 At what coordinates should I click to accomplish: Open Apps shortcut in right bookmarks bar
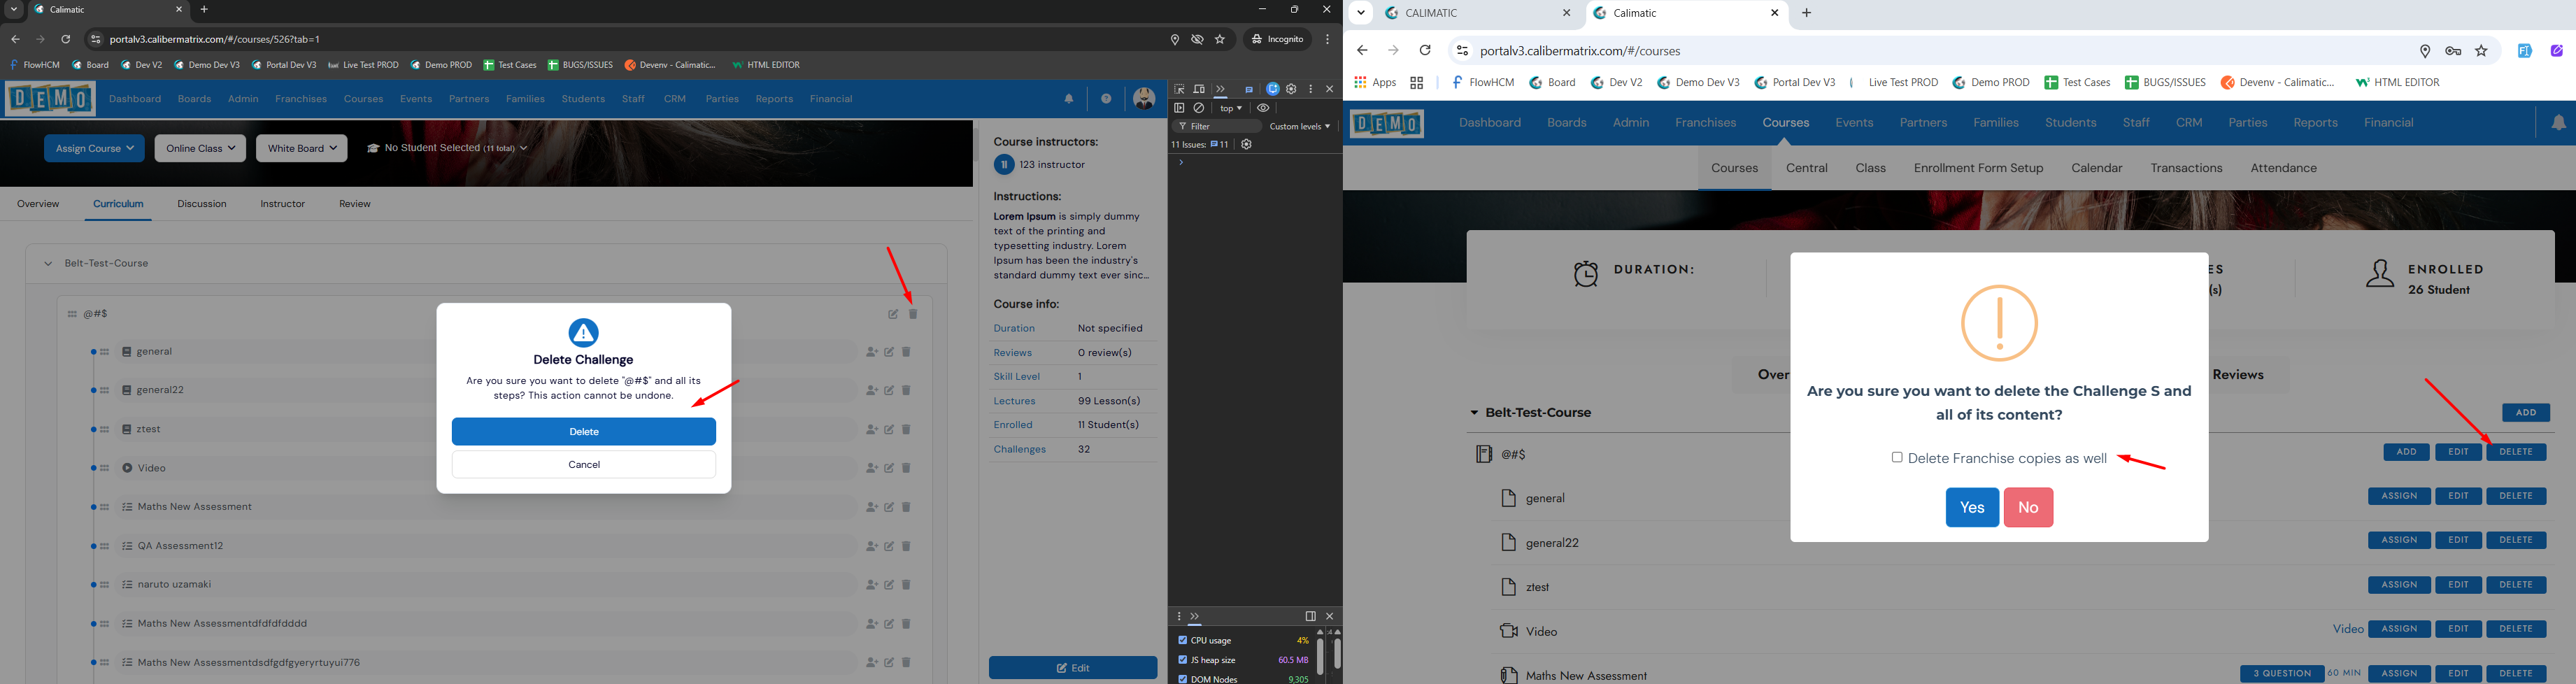tap(1375, 83)
